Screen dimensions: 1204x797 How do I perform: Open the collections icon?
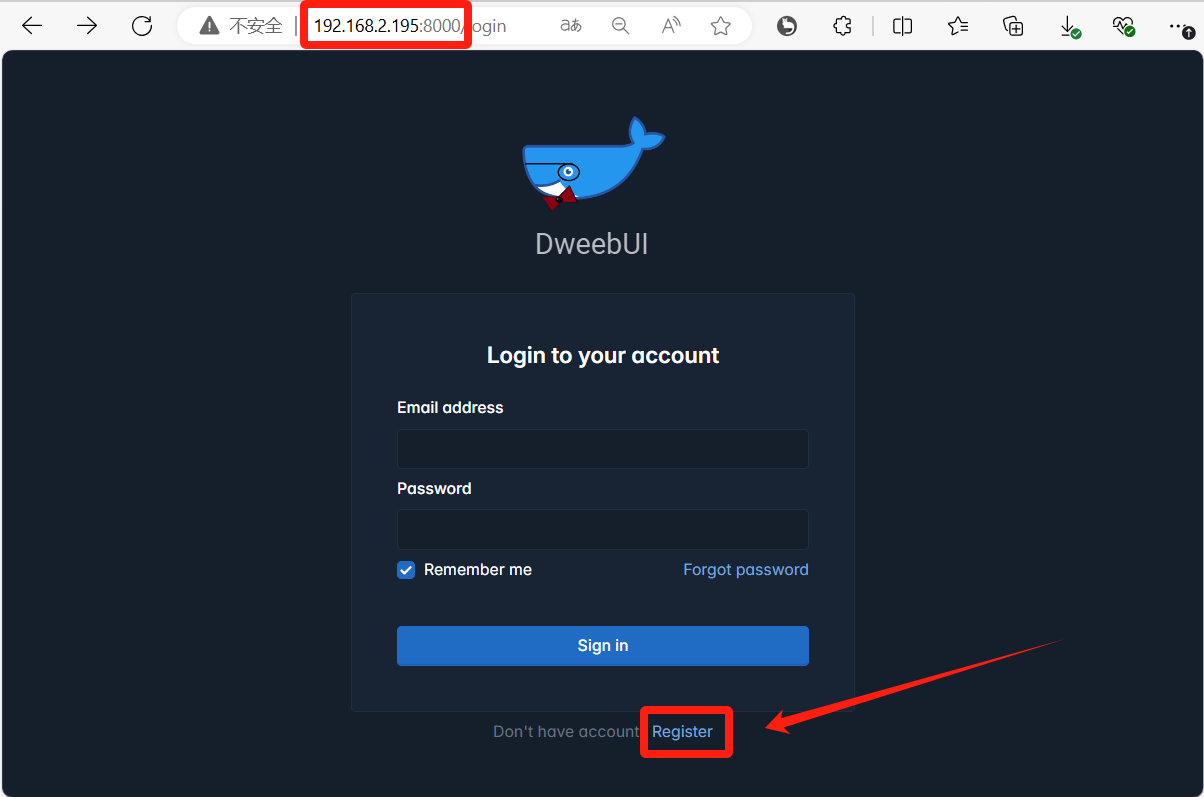click(x=1013, y=26)
